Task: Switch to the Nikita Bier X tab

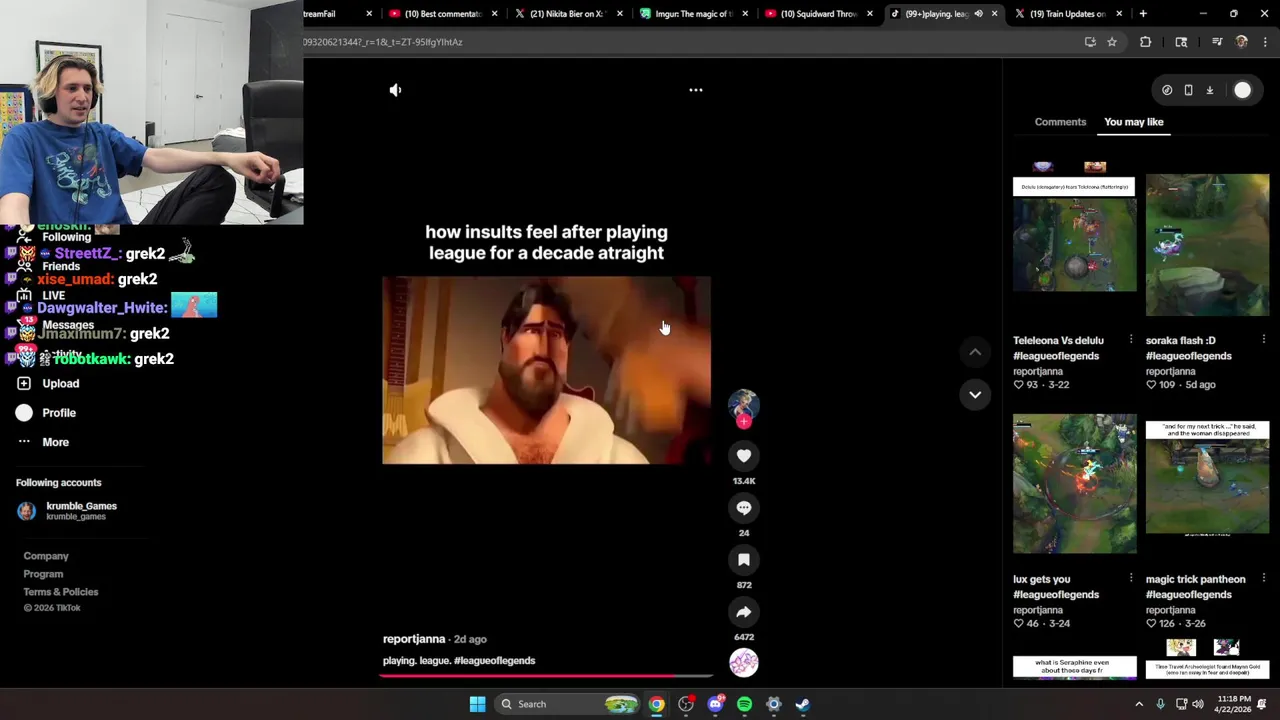Action: click(567, 14)
